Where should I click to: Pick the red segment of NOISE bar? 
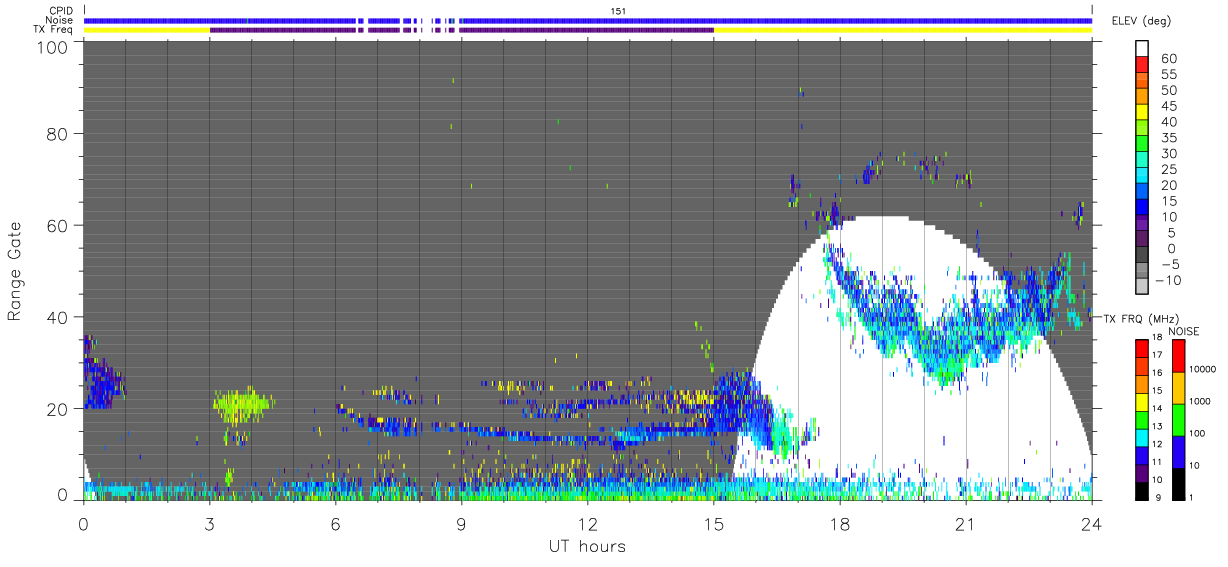(1179, 355)
